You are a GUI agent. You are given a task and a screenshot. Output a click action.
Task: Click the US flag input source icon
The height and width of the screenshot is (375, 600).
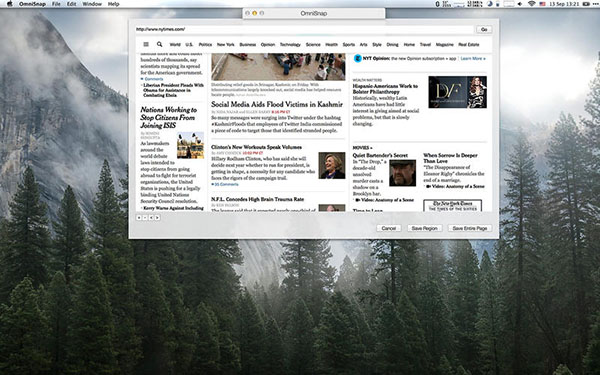[543, 4]
